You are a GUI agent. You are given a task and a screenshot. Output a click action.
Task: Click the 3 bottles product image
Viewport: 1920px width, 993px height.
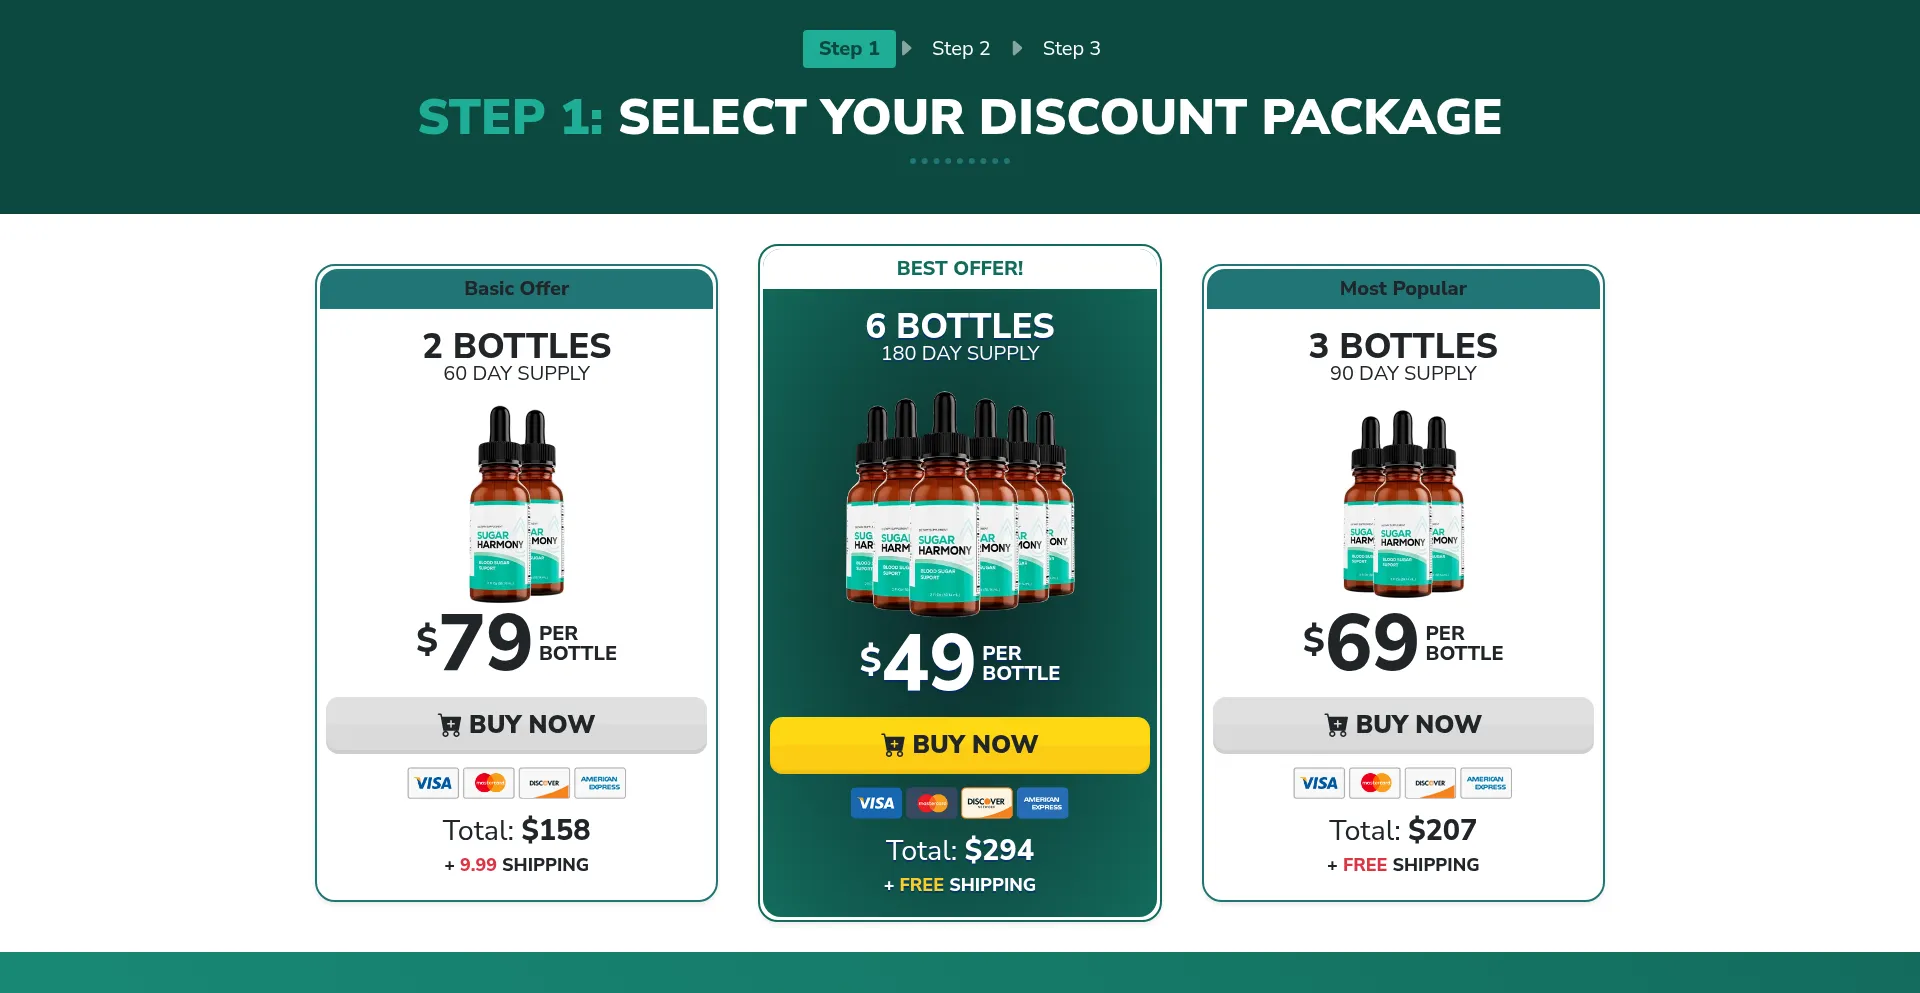pos(1403,502)
